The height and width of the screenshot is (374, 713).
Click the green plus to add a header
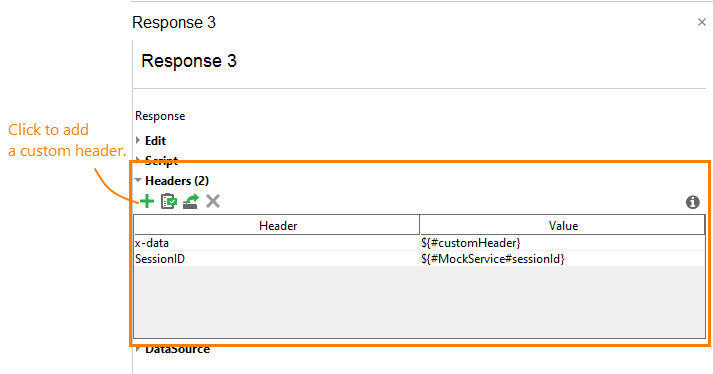[x=147, y=201]
